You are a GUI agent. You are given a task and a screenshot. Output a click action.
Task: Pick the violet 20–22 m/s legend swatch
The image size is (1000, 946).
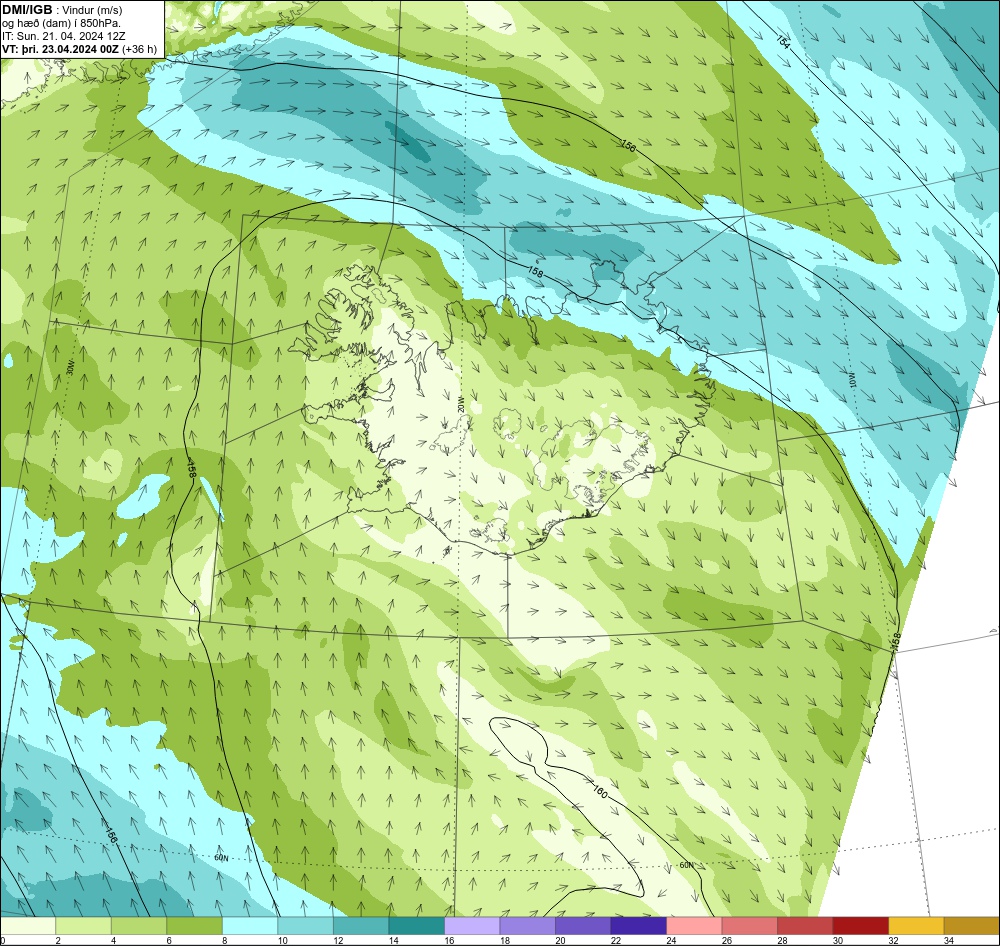coord(583,925)
